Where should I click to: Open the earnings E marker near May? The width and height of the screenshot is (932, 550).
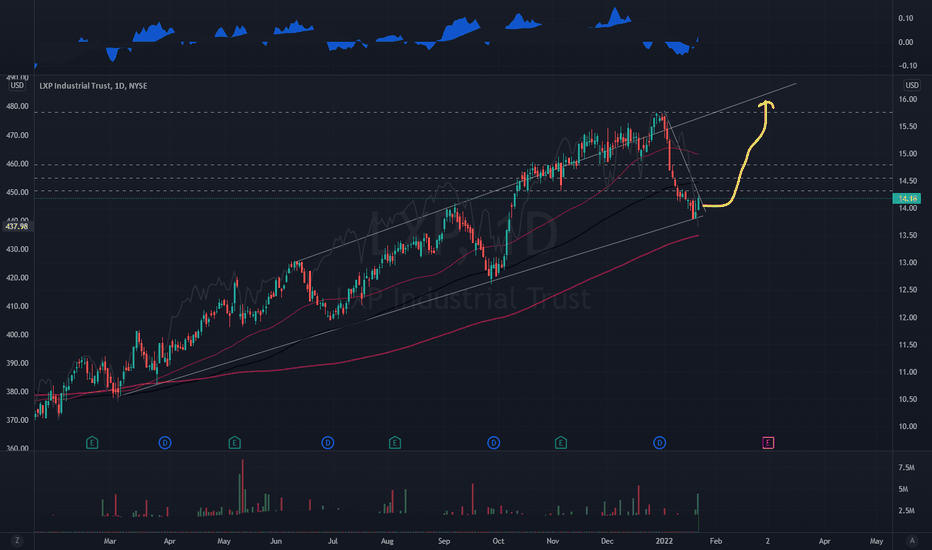coord(234,442)
